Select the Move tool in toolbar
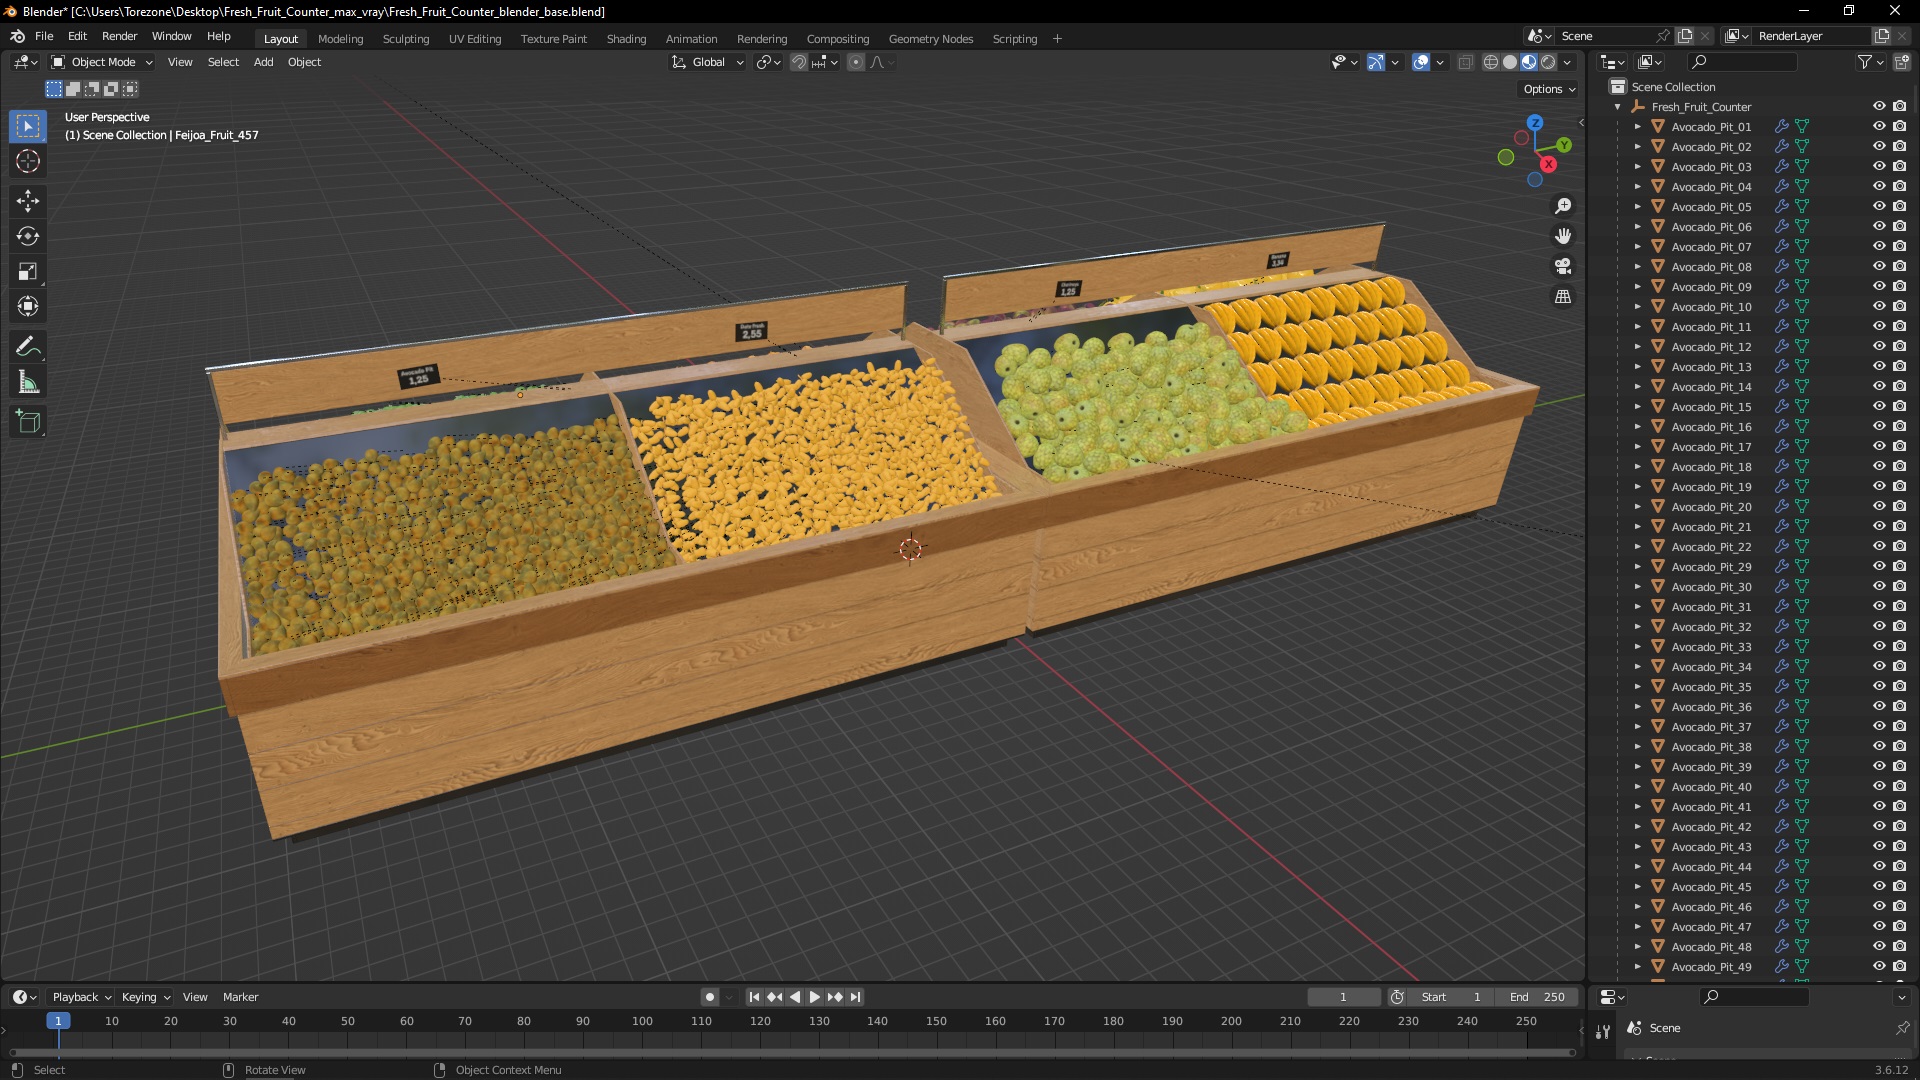This screenshot has height=1080, width=1920. click(x=29, y=198)
